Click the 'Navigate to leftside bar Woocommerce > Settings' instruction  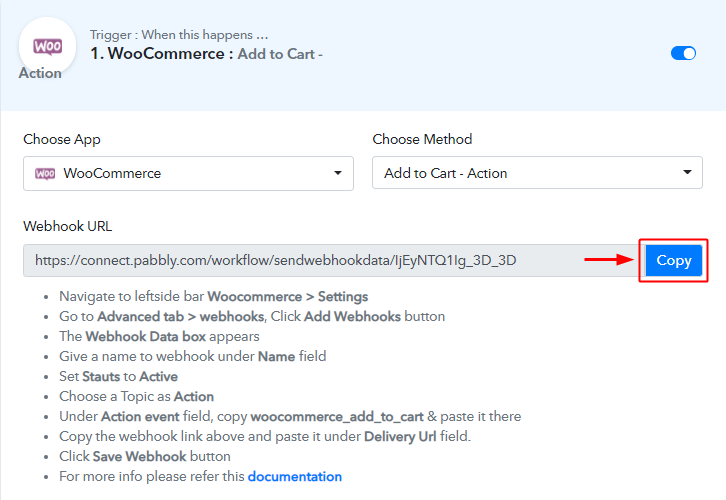click(x=213, y=297)
